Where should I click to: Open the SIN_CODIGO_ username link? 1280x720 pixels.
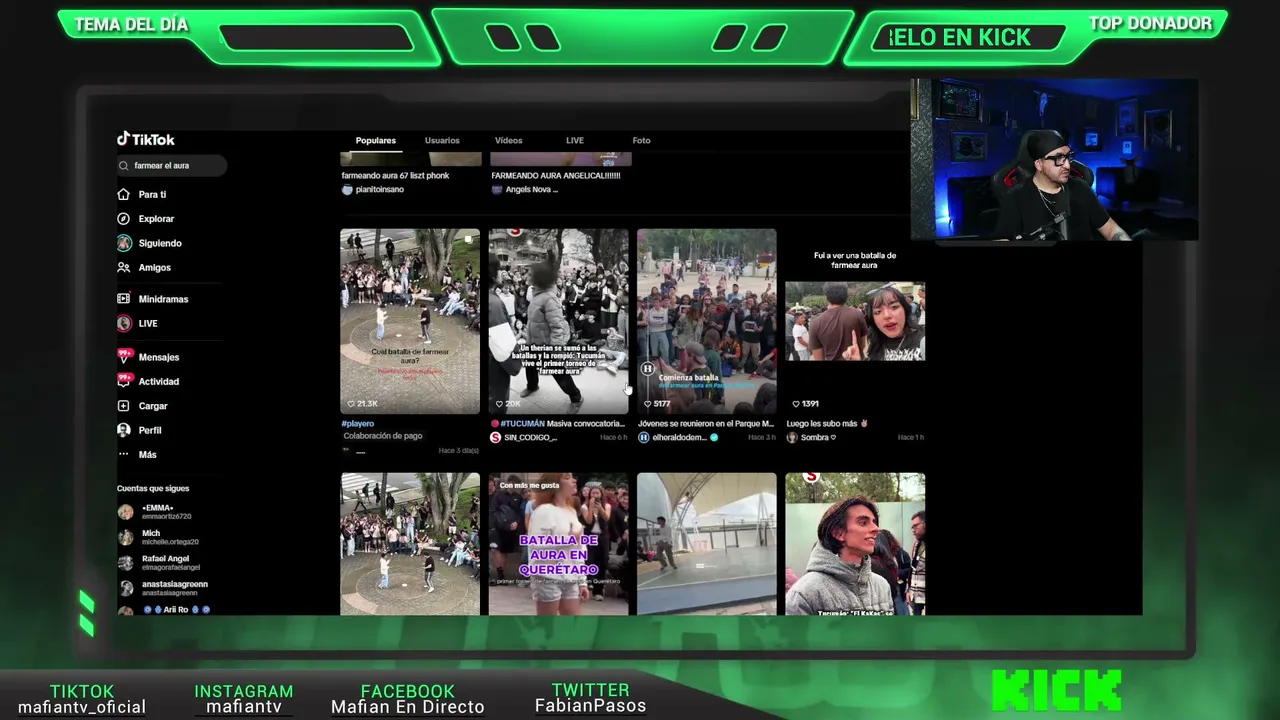pos(531,438)
